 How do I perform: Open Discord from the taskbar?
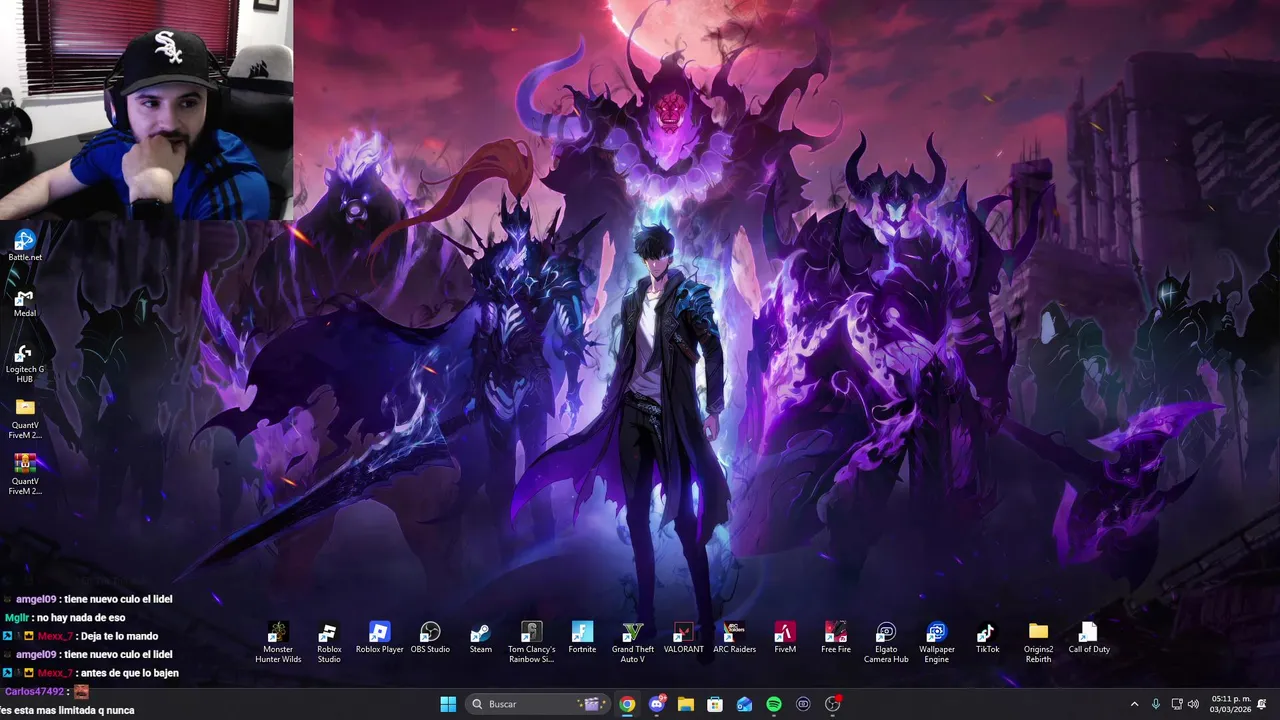pos(656,704)
